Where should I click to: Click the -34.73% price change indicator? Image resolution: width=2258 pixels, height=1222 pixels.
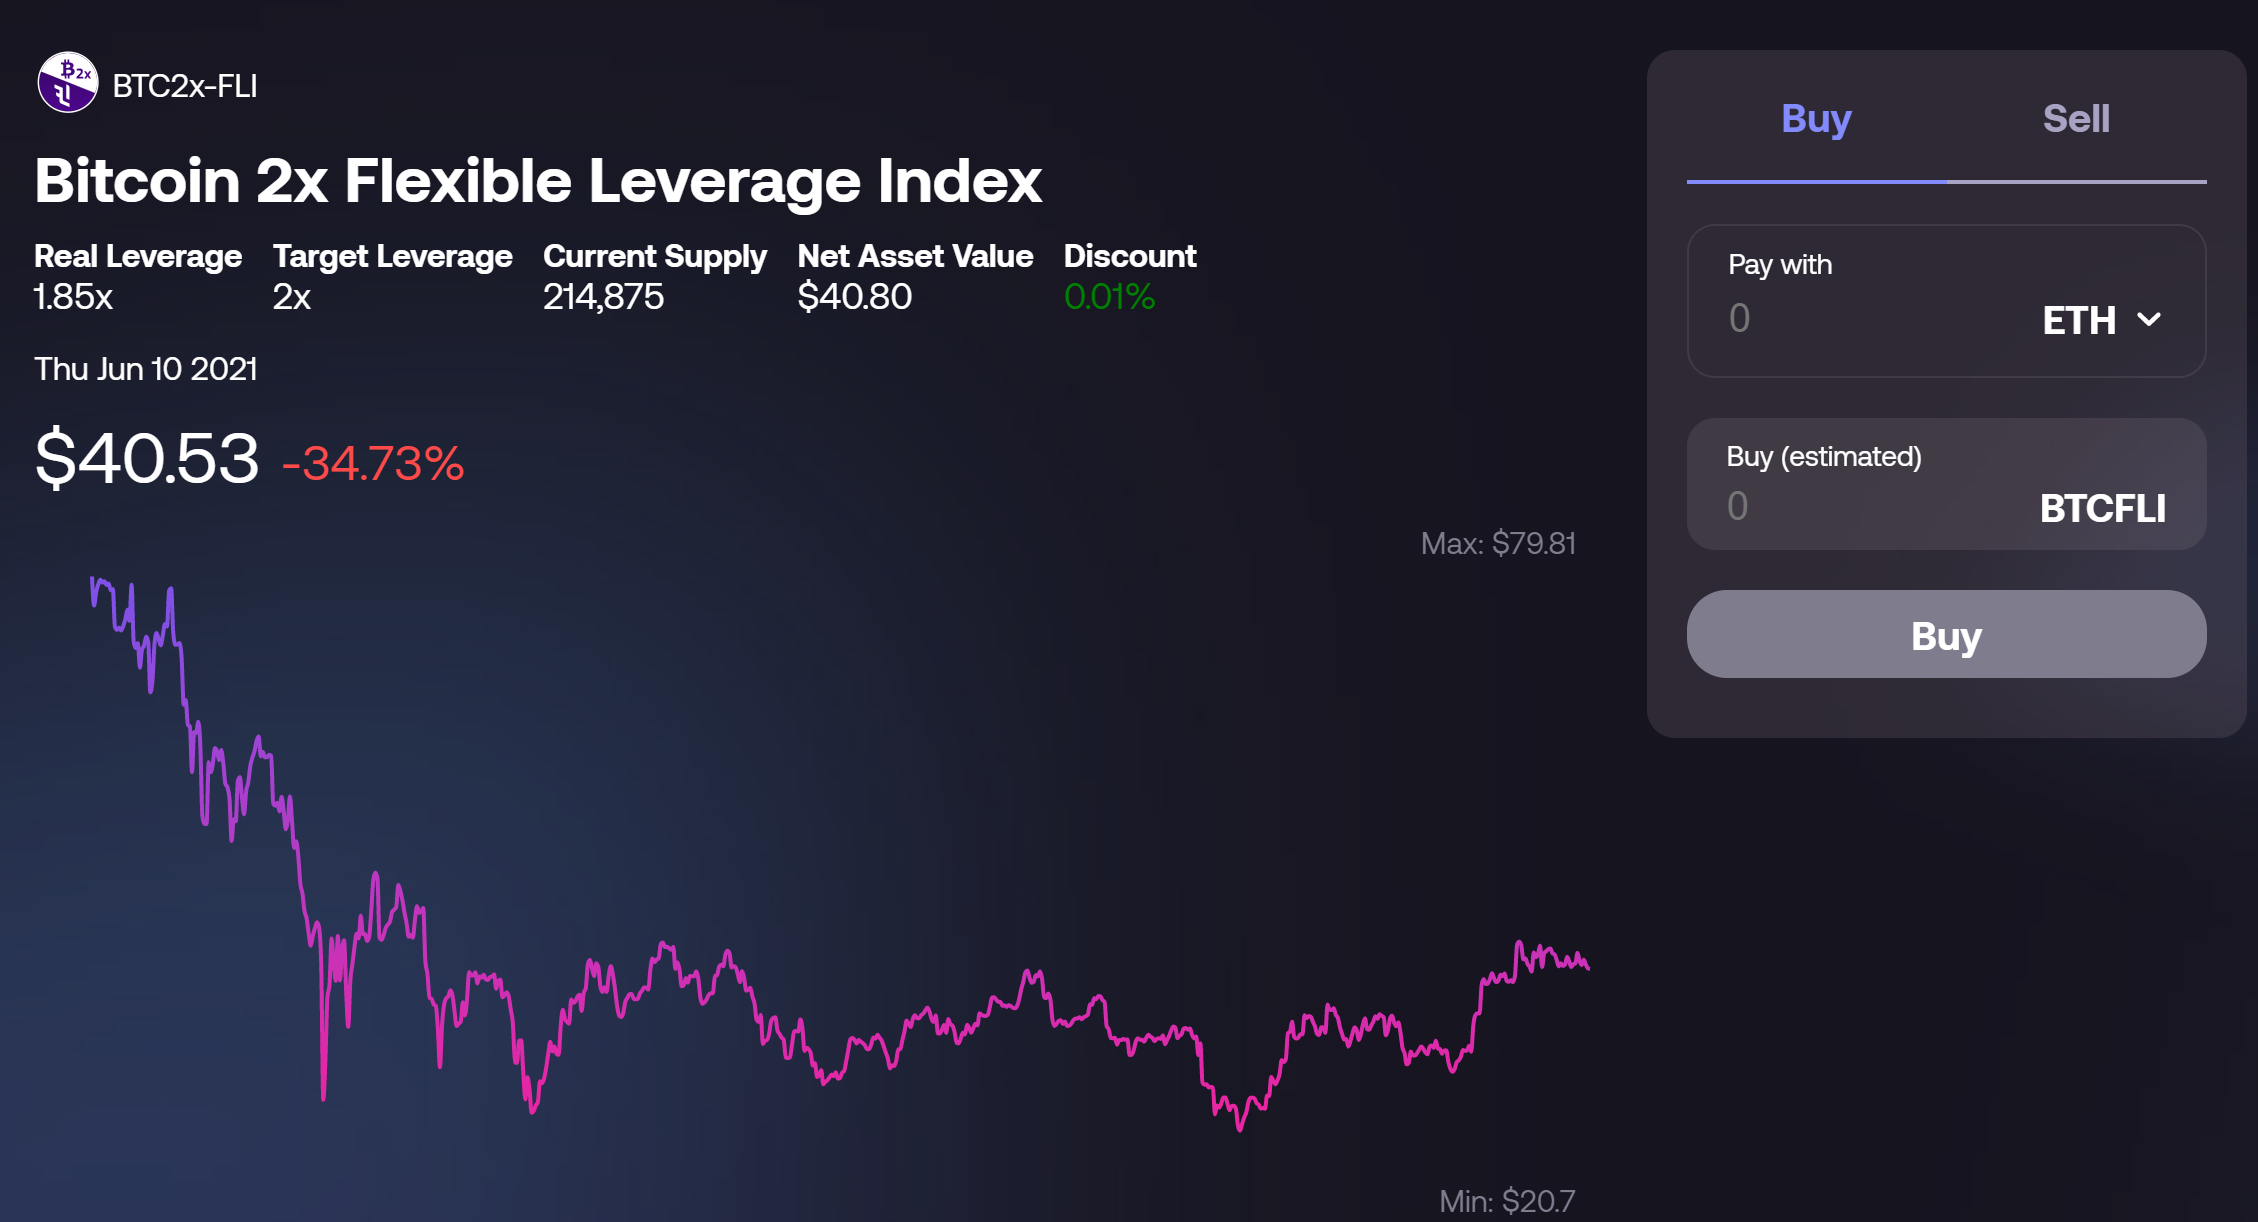(x=373, y=463)
